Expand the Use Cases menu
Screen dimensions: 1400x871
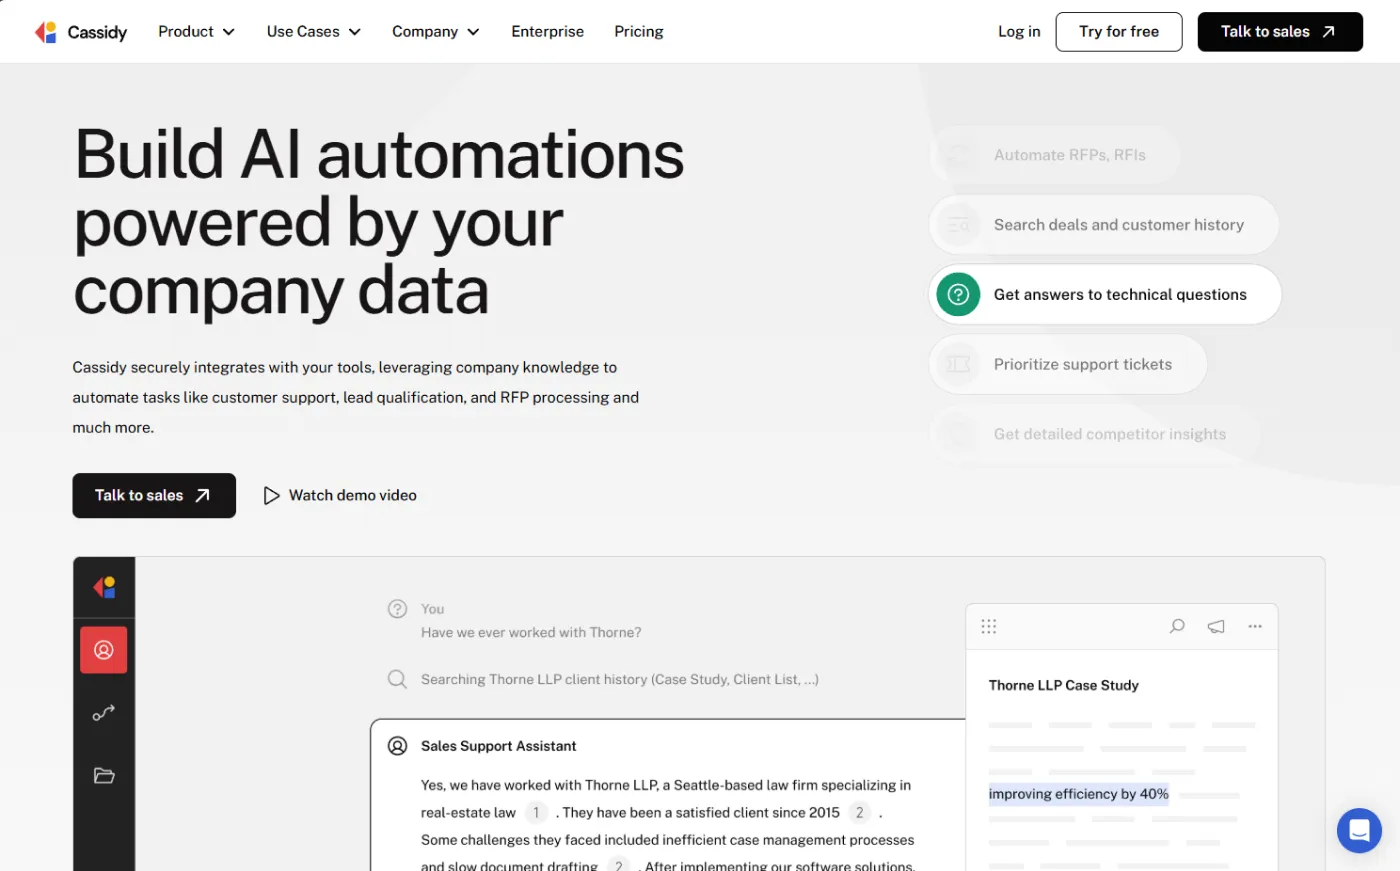point(313,31)
